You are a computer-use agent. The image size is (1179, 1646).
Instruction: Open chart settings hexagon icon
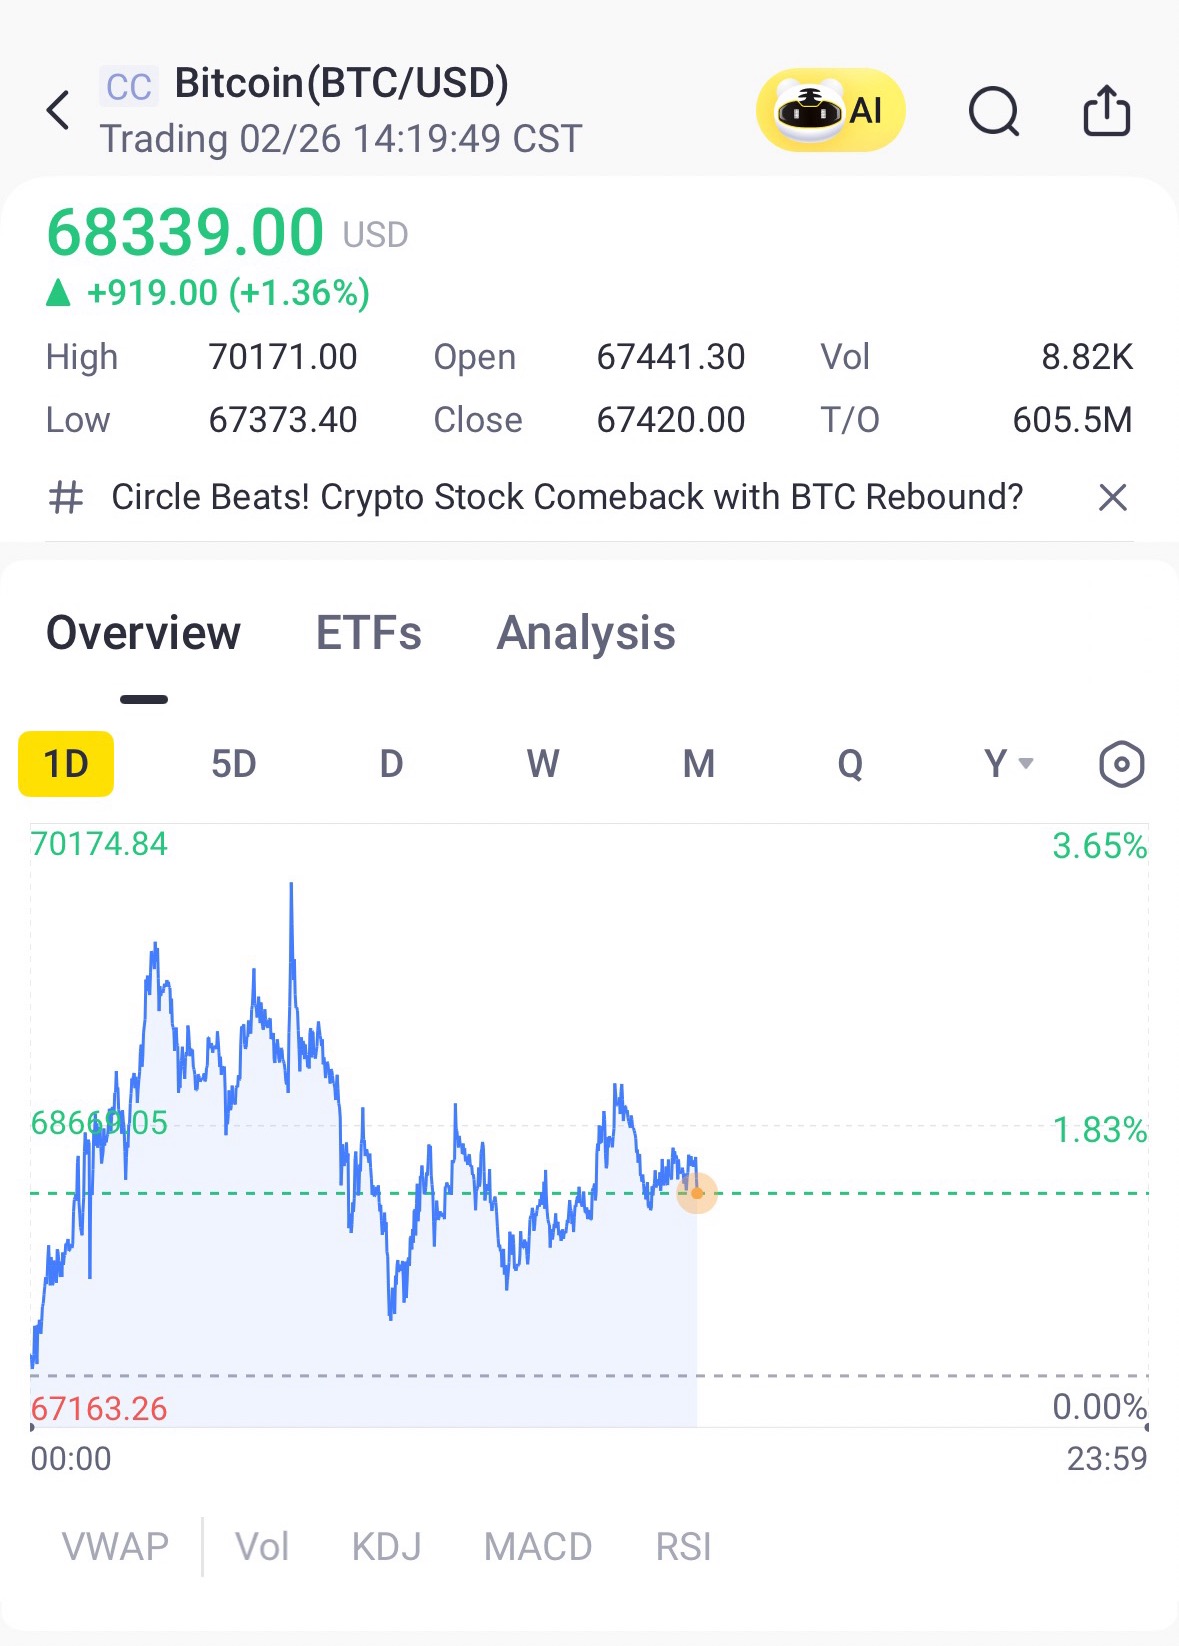tap(1121, 765)
